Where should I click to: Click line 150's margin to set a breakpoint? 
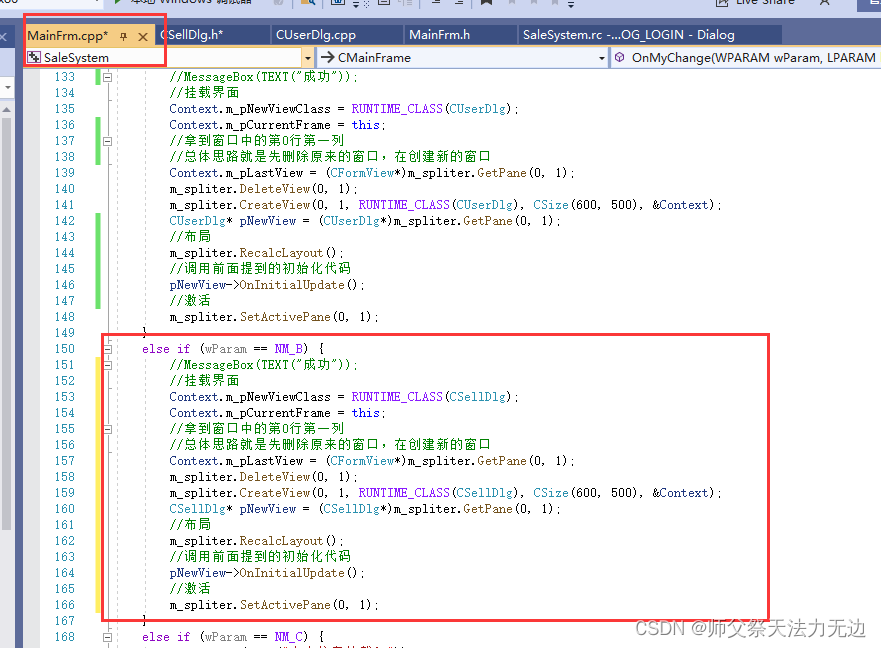pos(30,348)
